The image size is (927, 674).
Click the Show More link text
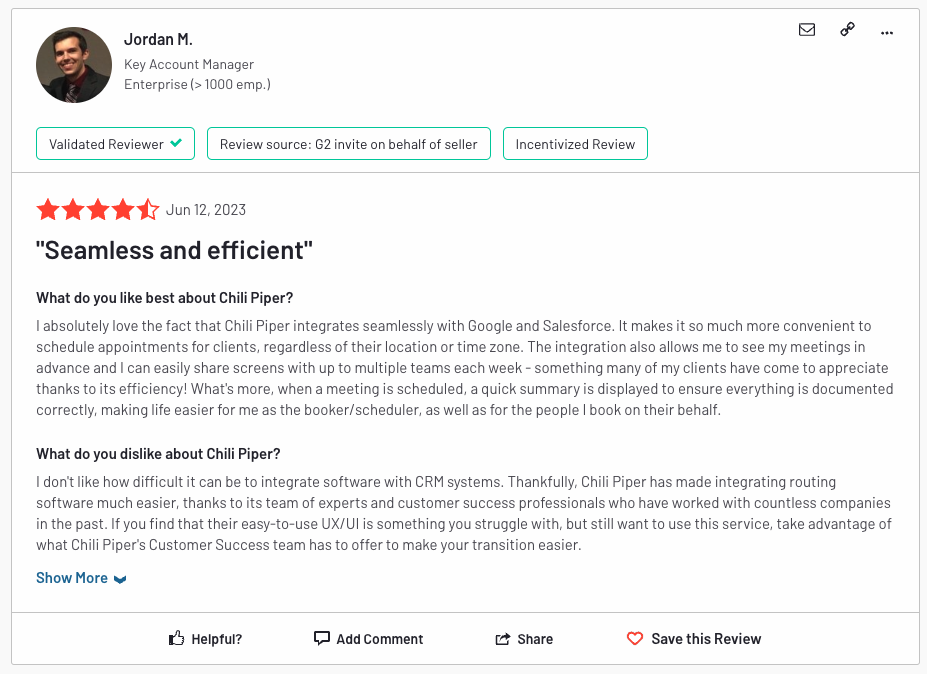pos(72,578)
